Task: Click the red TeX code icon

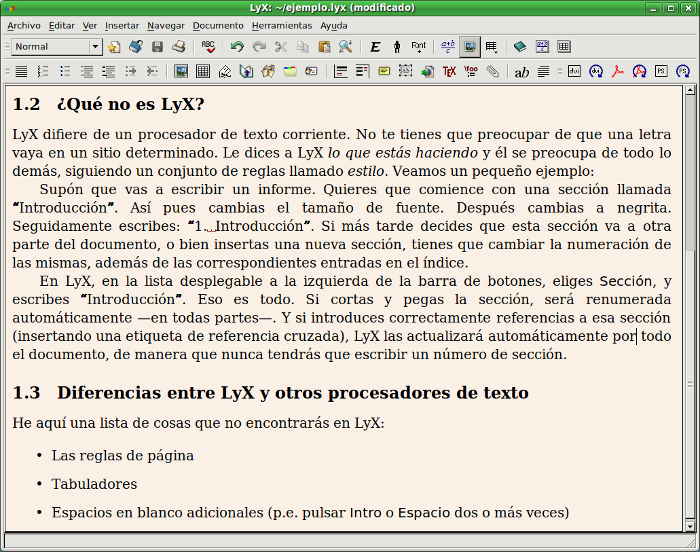Action: tap(449, 72)
